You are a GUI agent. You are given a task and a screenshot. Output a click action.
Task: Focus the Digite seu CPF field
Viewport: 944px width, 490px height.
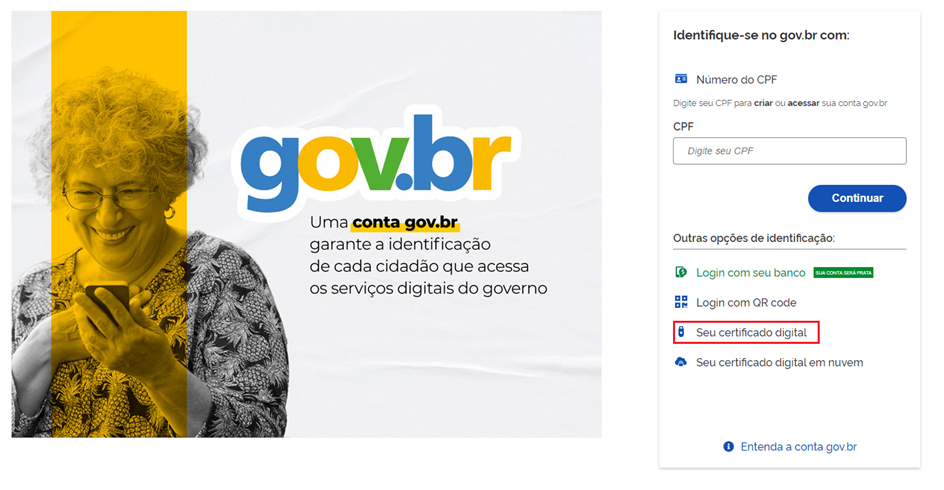789,151
